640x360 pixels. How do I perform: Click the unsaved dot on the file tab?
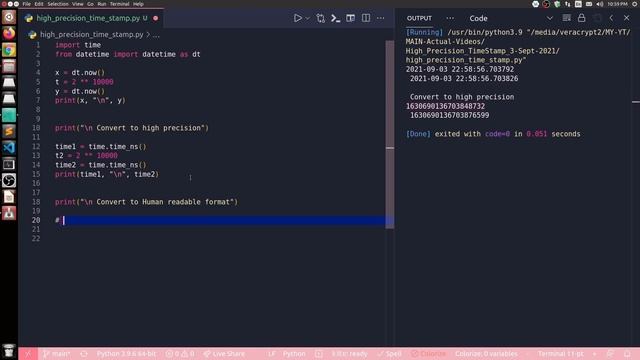(156, 18)
